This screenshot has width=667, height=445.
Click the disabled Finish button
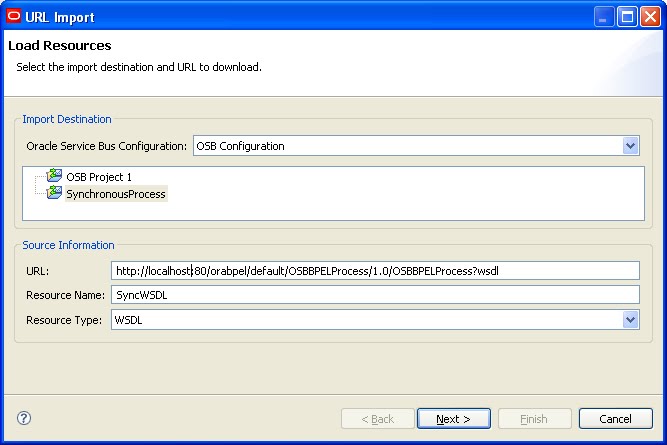pyautogui.click(x=534, y=419)
